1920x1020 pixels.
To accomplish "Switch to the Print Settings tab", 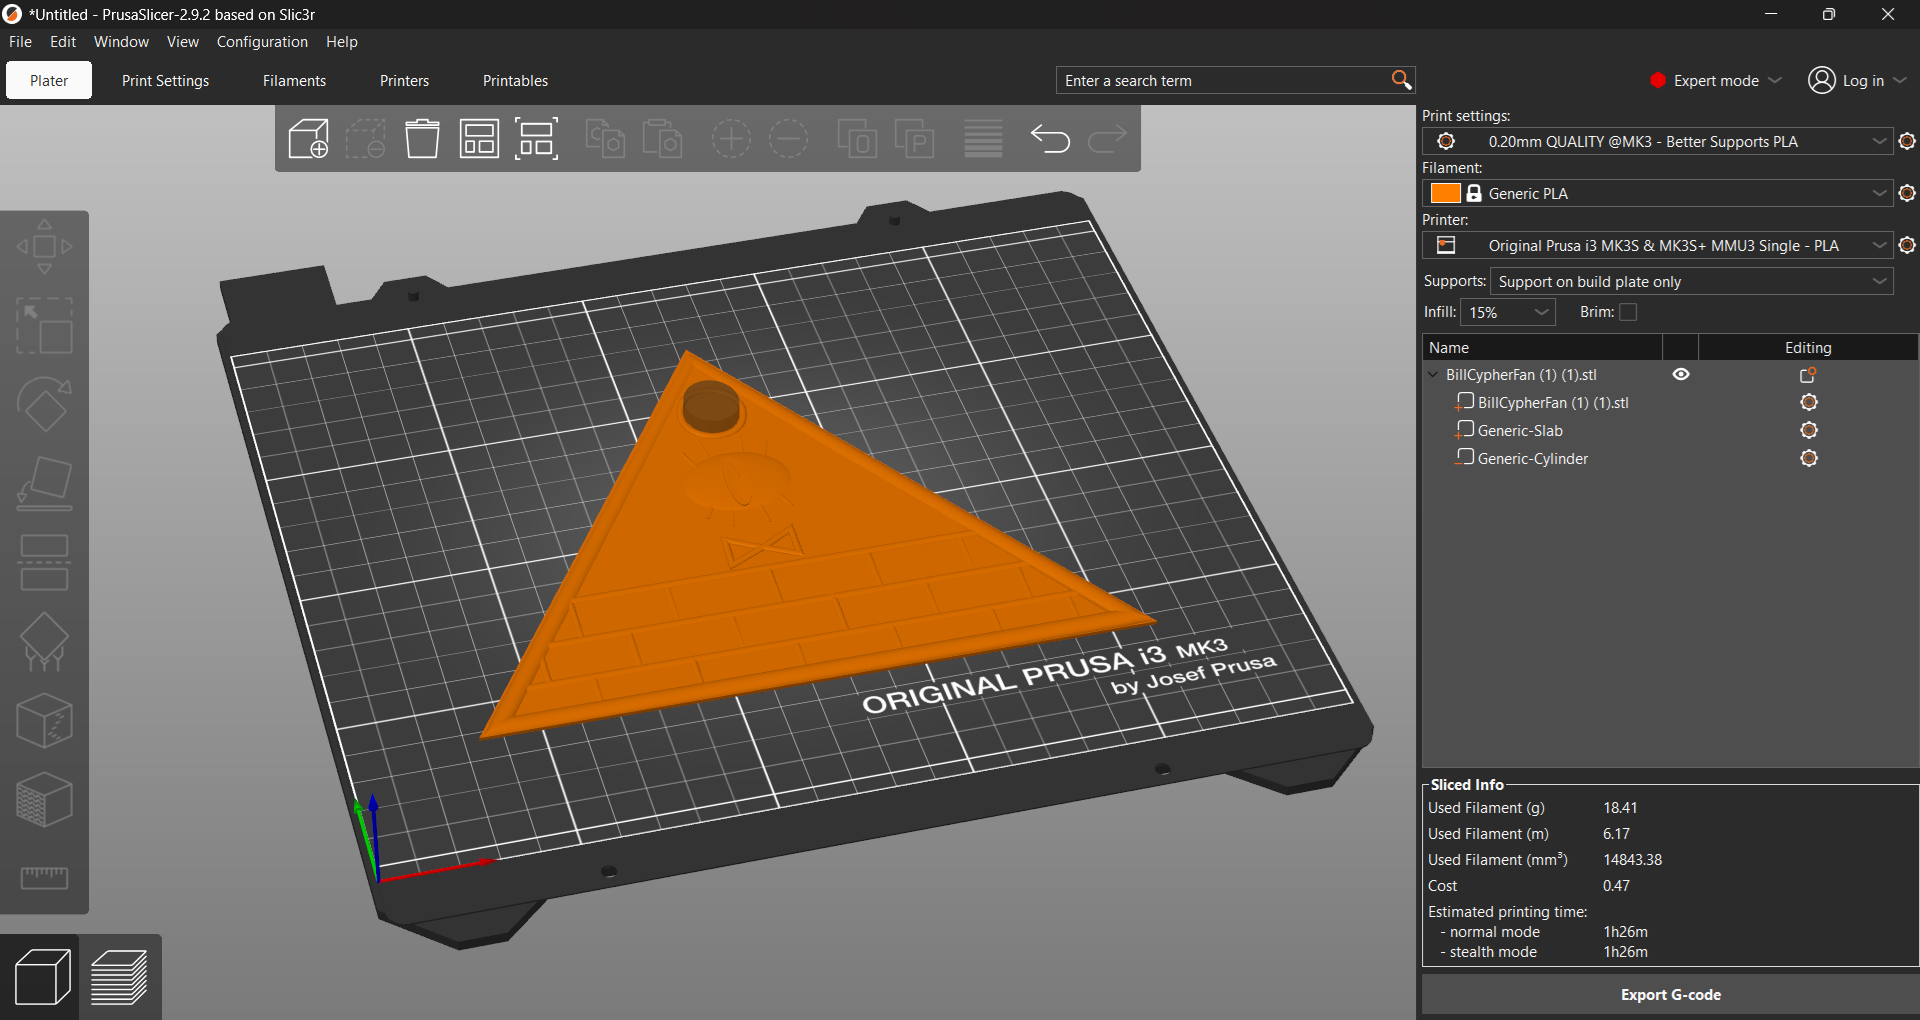I will click(x=165, y=80).
